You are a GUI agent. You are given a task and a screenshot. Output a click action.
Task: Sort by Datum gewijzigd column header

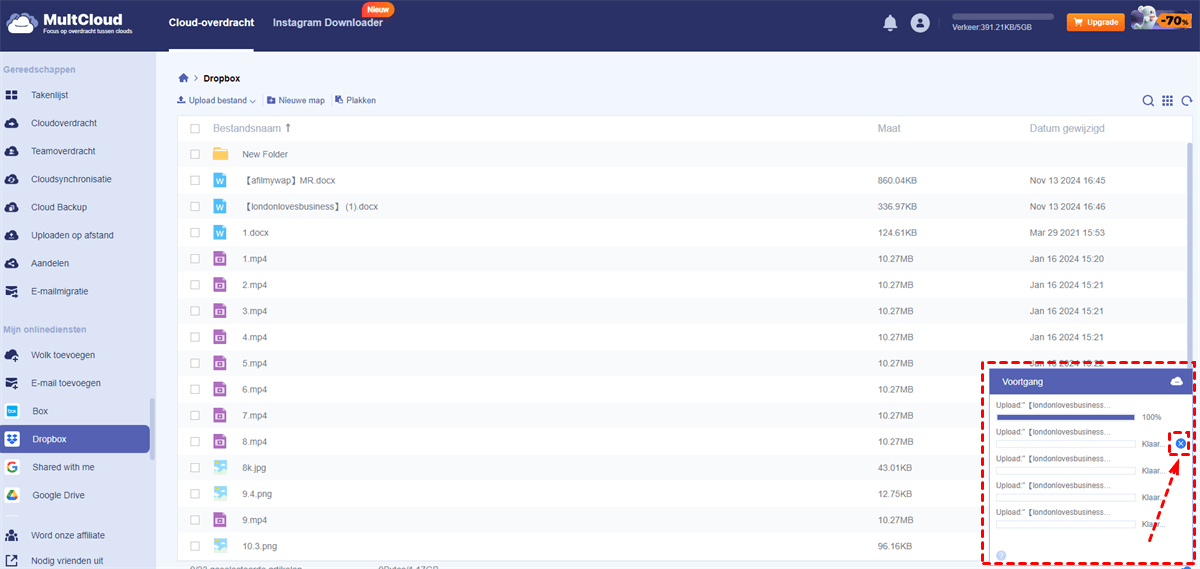click(x=1067, y=128)
